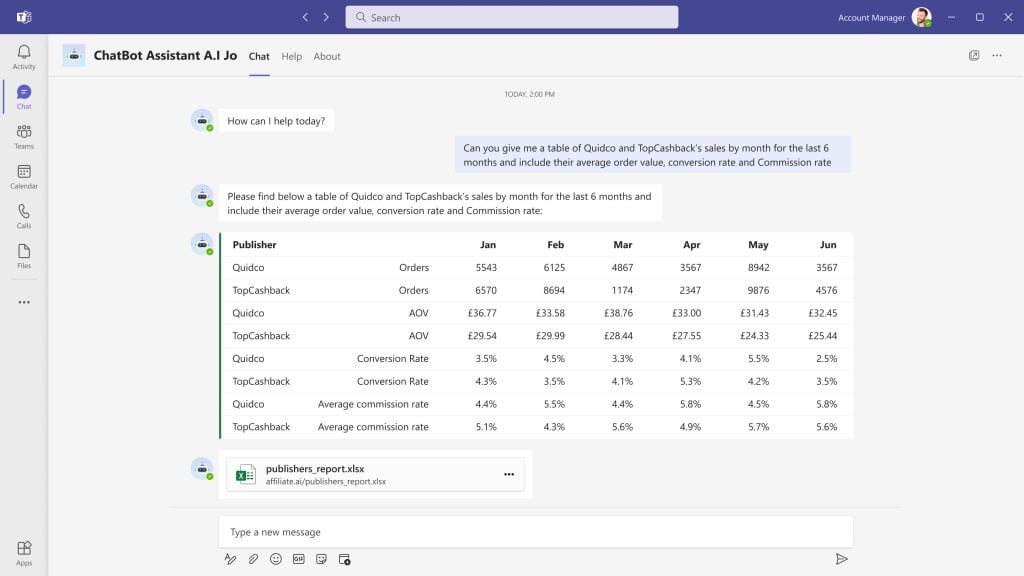Click the TopCashback Orders Mar value 1174
The image size is (1024, 576).
click(x=622, y=290)
